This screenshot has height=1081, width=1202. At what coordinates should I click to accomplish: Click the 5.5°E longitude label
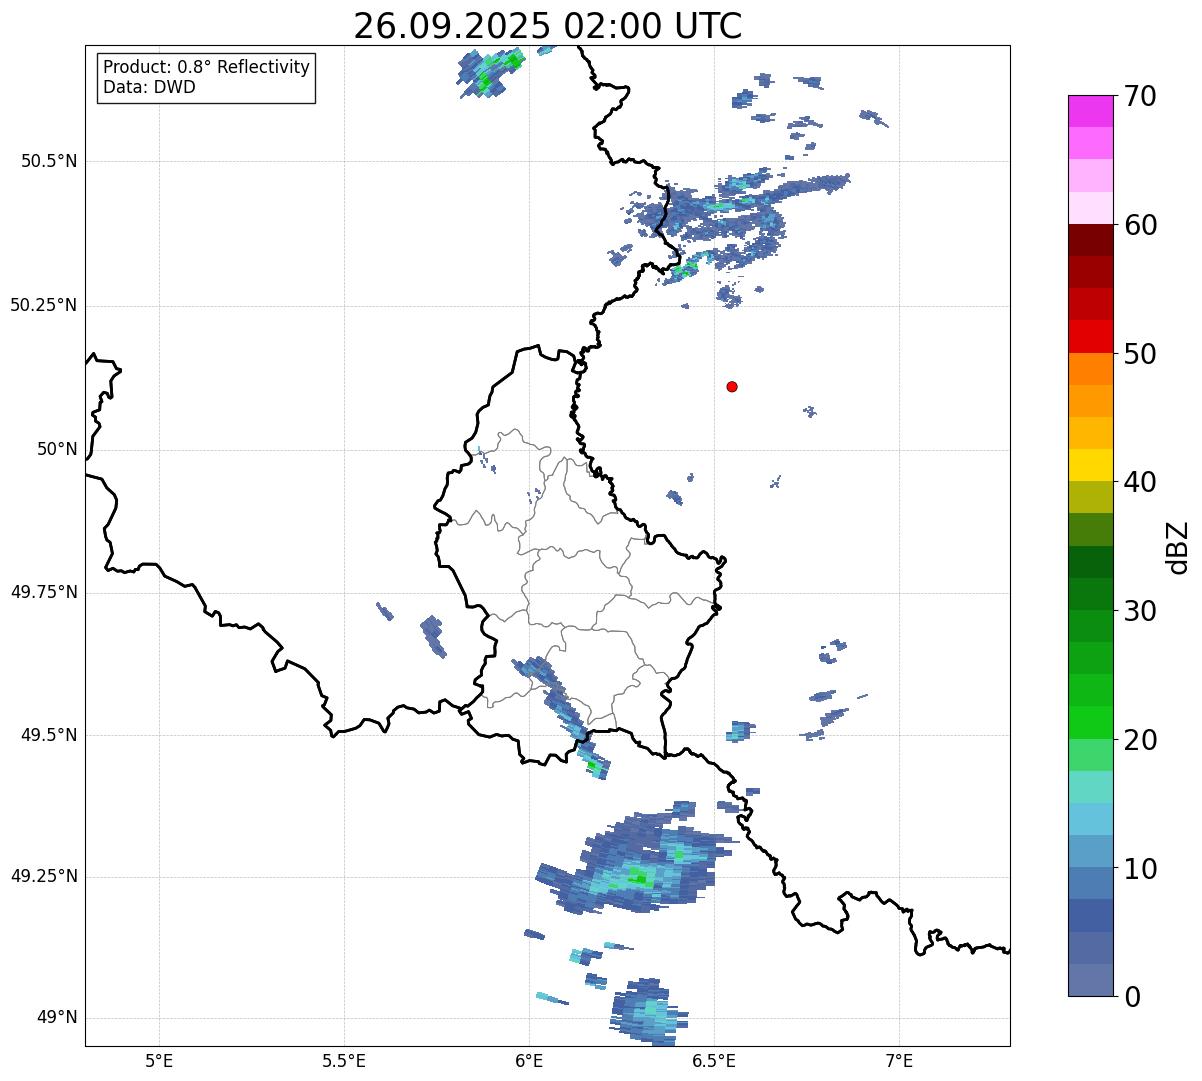344,1060
